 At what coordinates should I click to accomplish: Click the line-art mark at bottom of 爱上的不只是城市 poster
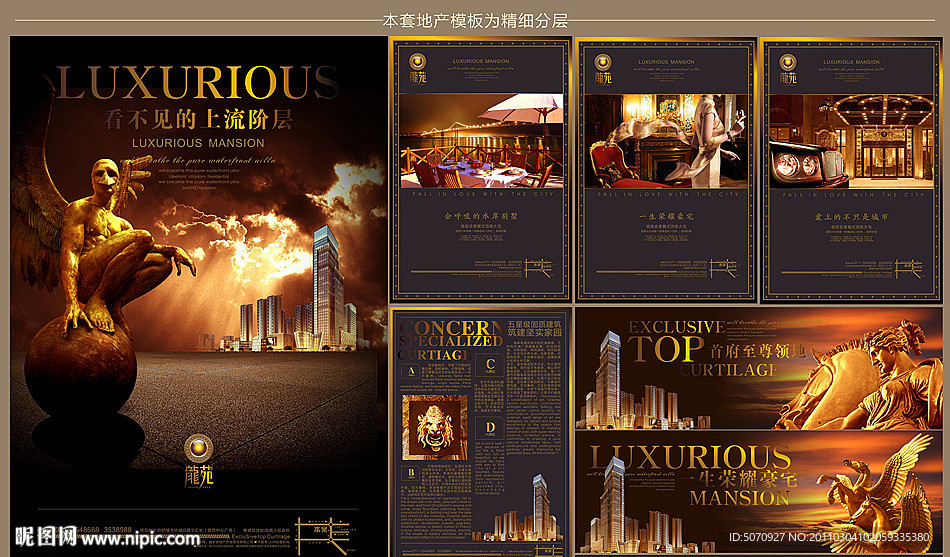click(909, 268)
